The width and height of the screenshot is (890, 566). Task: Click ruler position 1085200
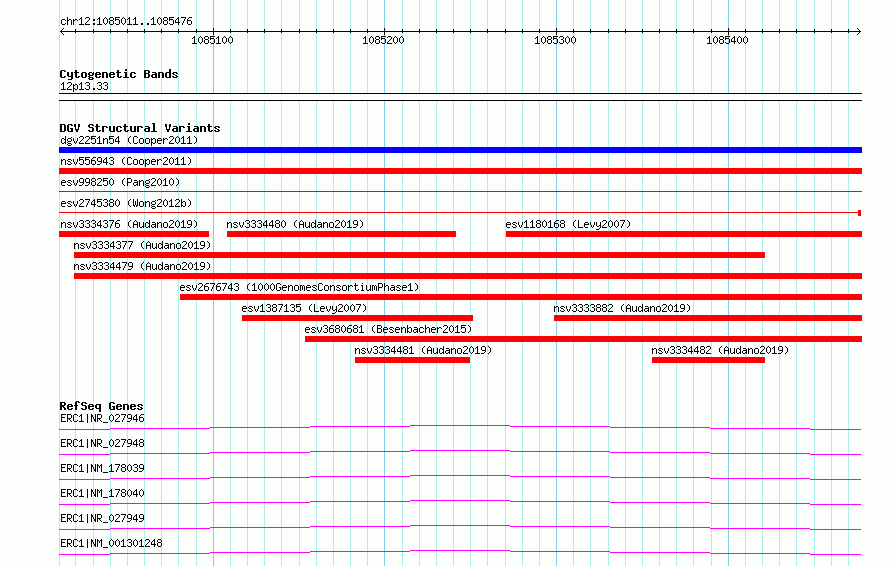point(384,40)
